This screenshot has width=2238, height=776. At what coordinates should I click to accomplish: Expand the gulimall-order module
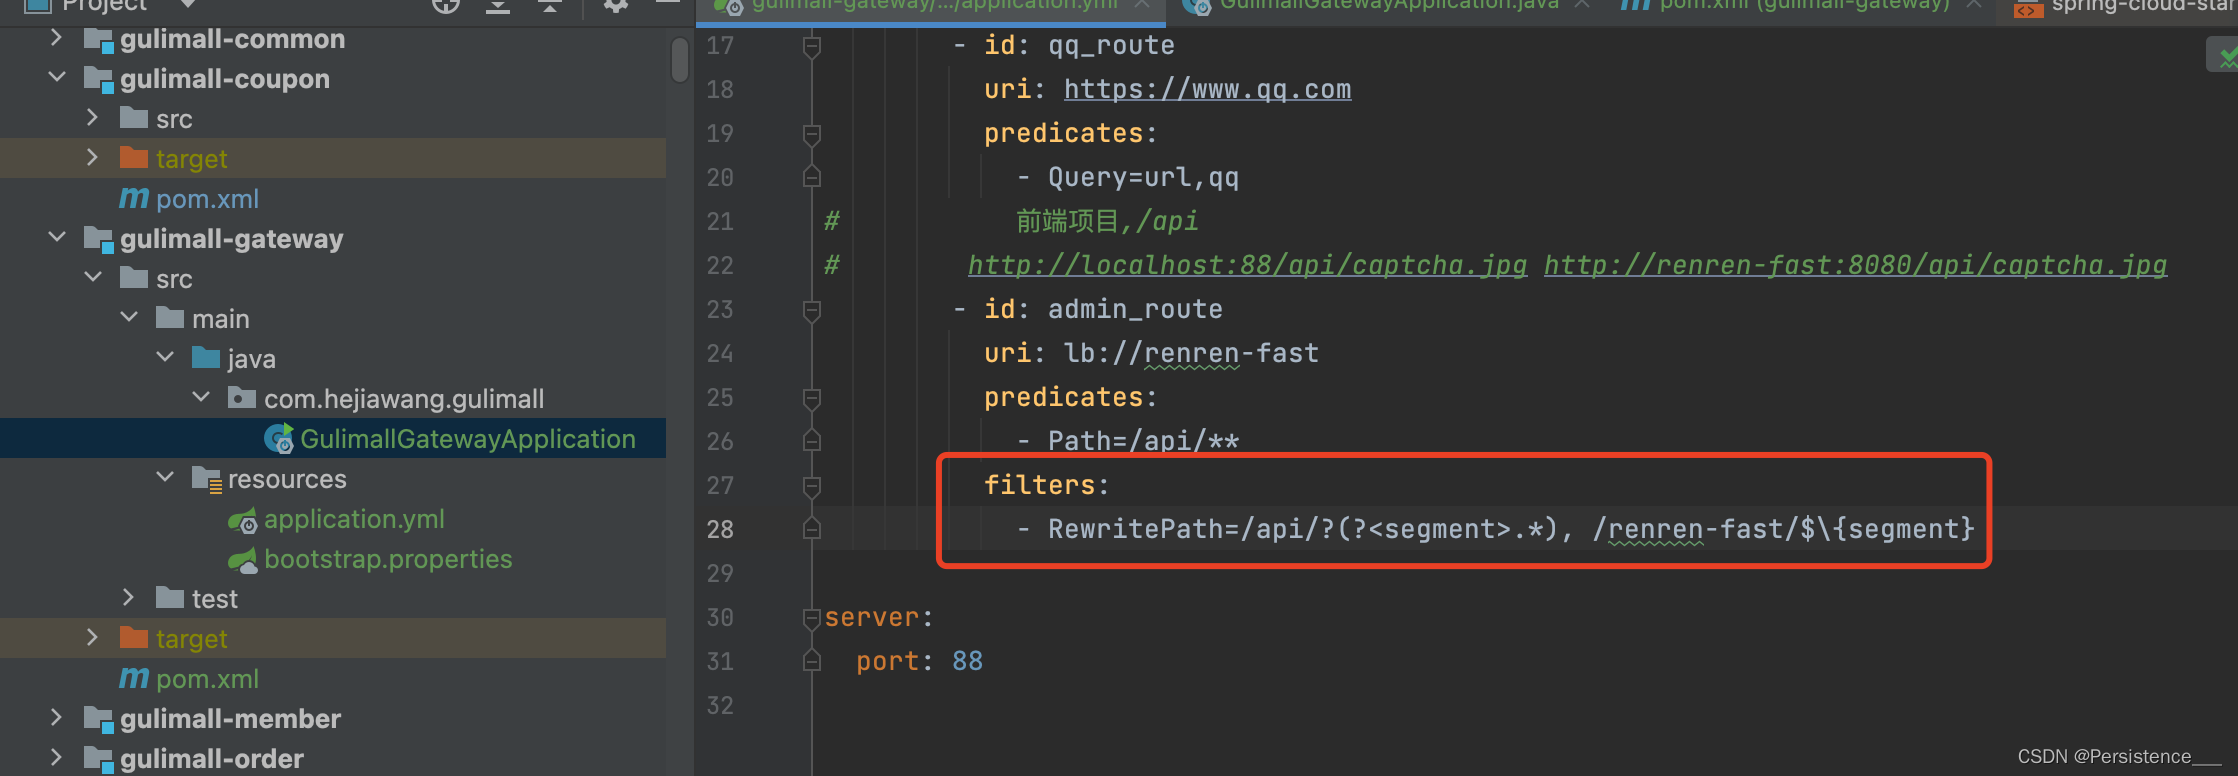click(57, 757)
